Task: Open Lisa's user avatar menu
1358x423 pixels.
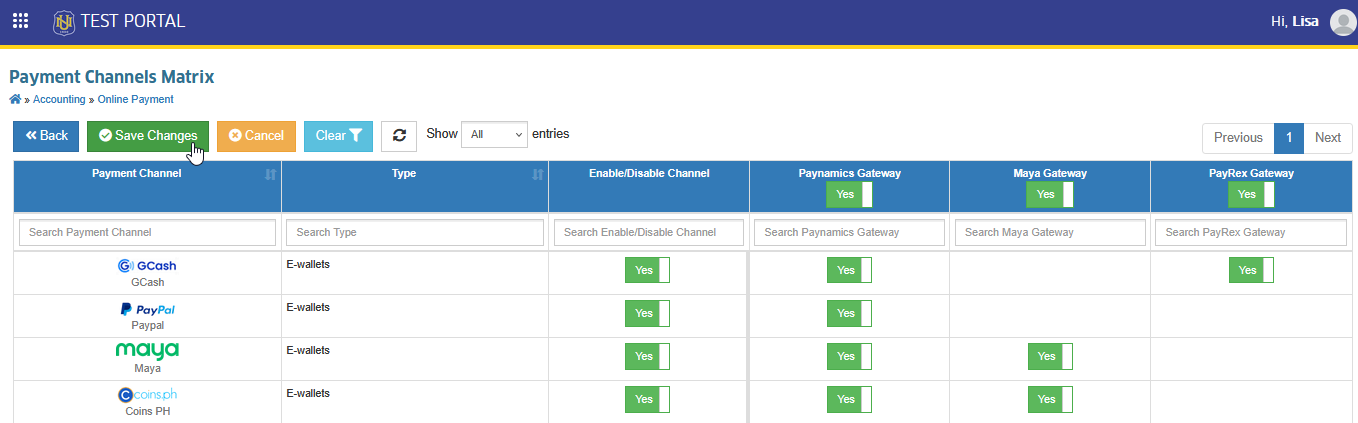Action: click(1343, 22)
